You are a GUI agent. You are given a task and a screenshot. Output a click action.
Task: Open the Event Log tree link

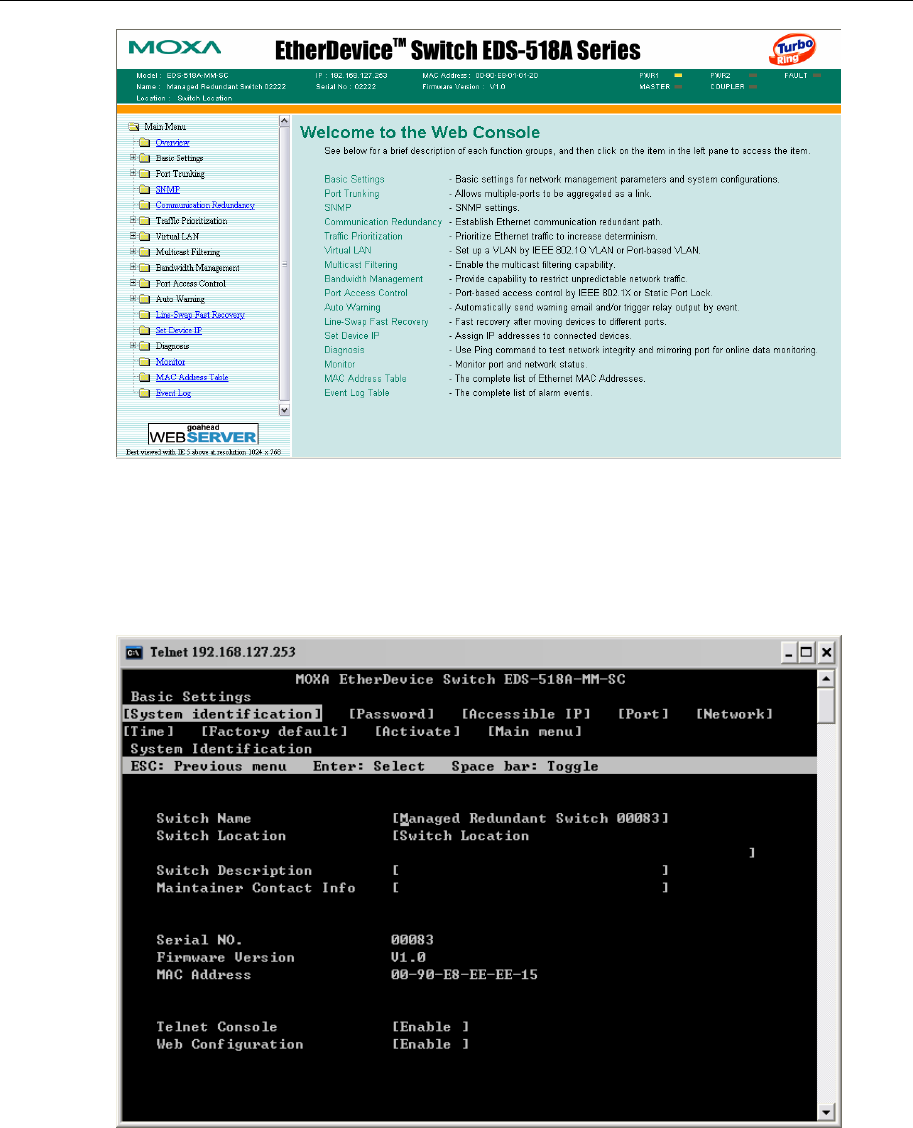click(173, 393)
